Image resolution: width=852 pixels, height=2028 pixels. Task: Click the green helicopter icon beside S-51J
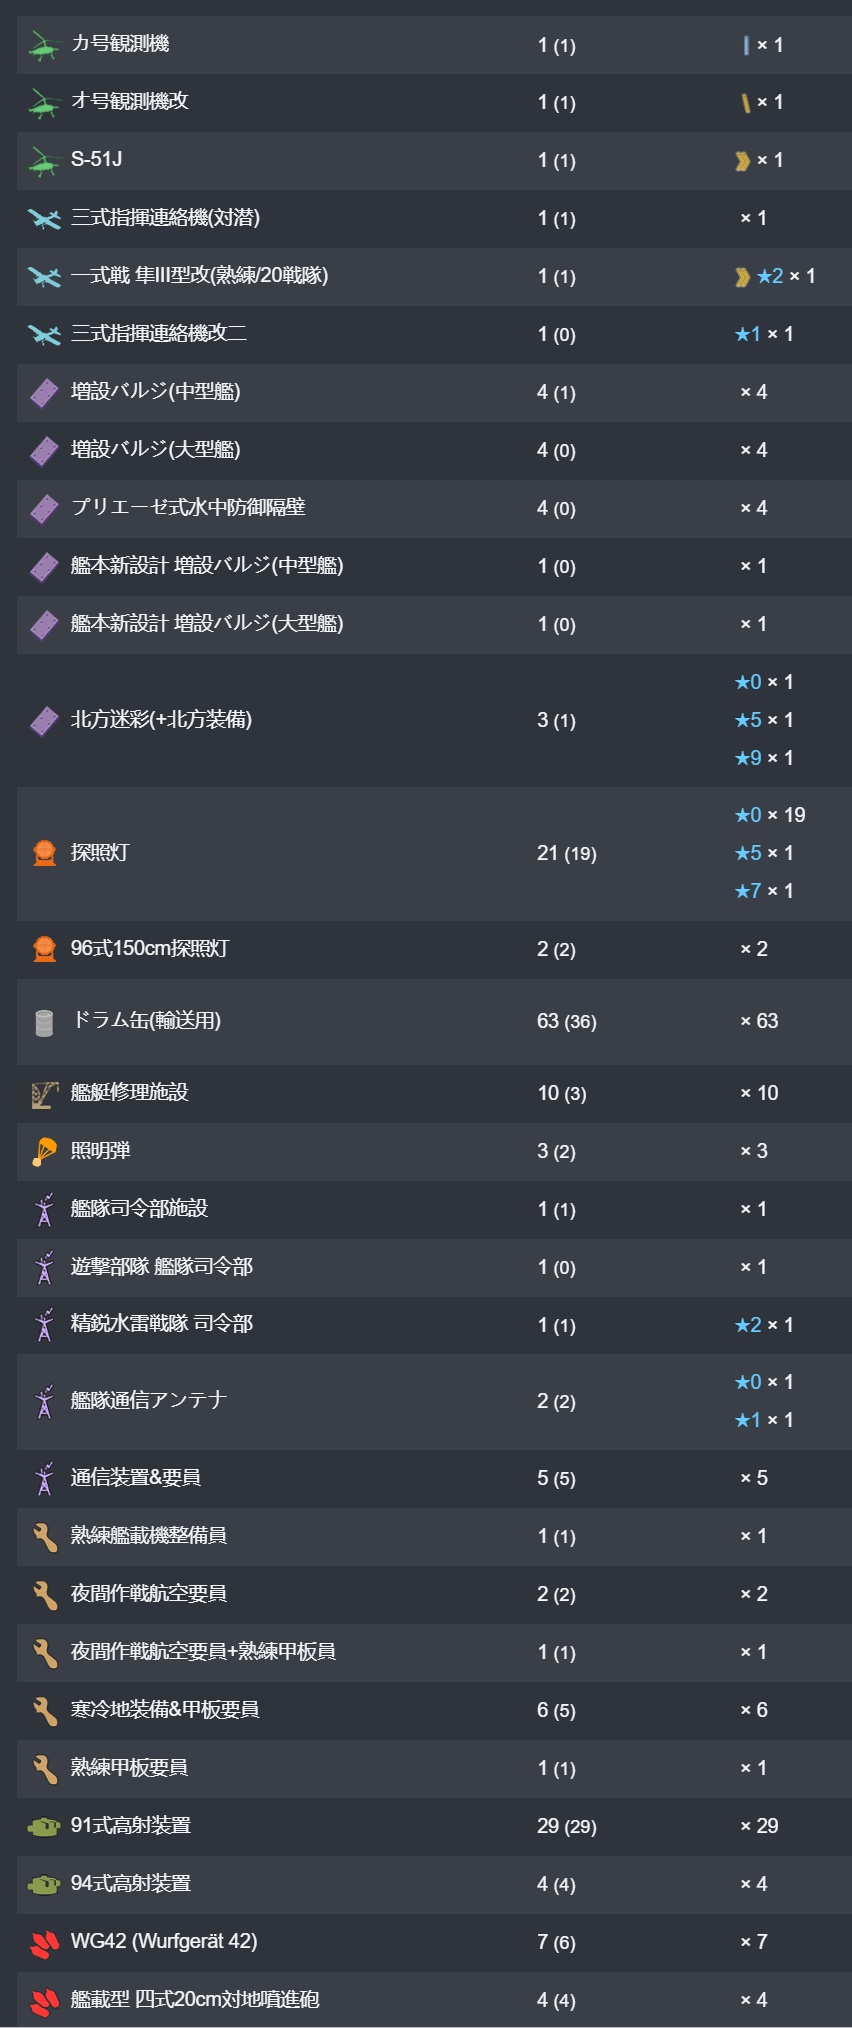tap(44, 161)
